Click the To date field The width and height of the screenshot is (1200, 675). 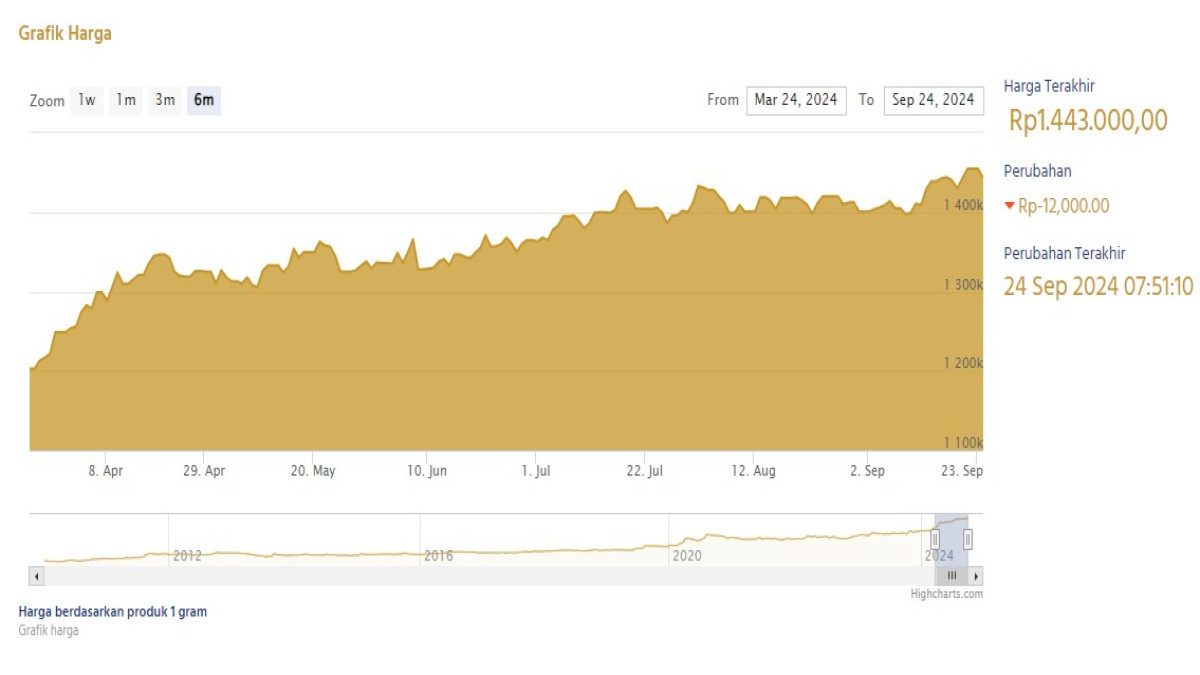(933, 100)
